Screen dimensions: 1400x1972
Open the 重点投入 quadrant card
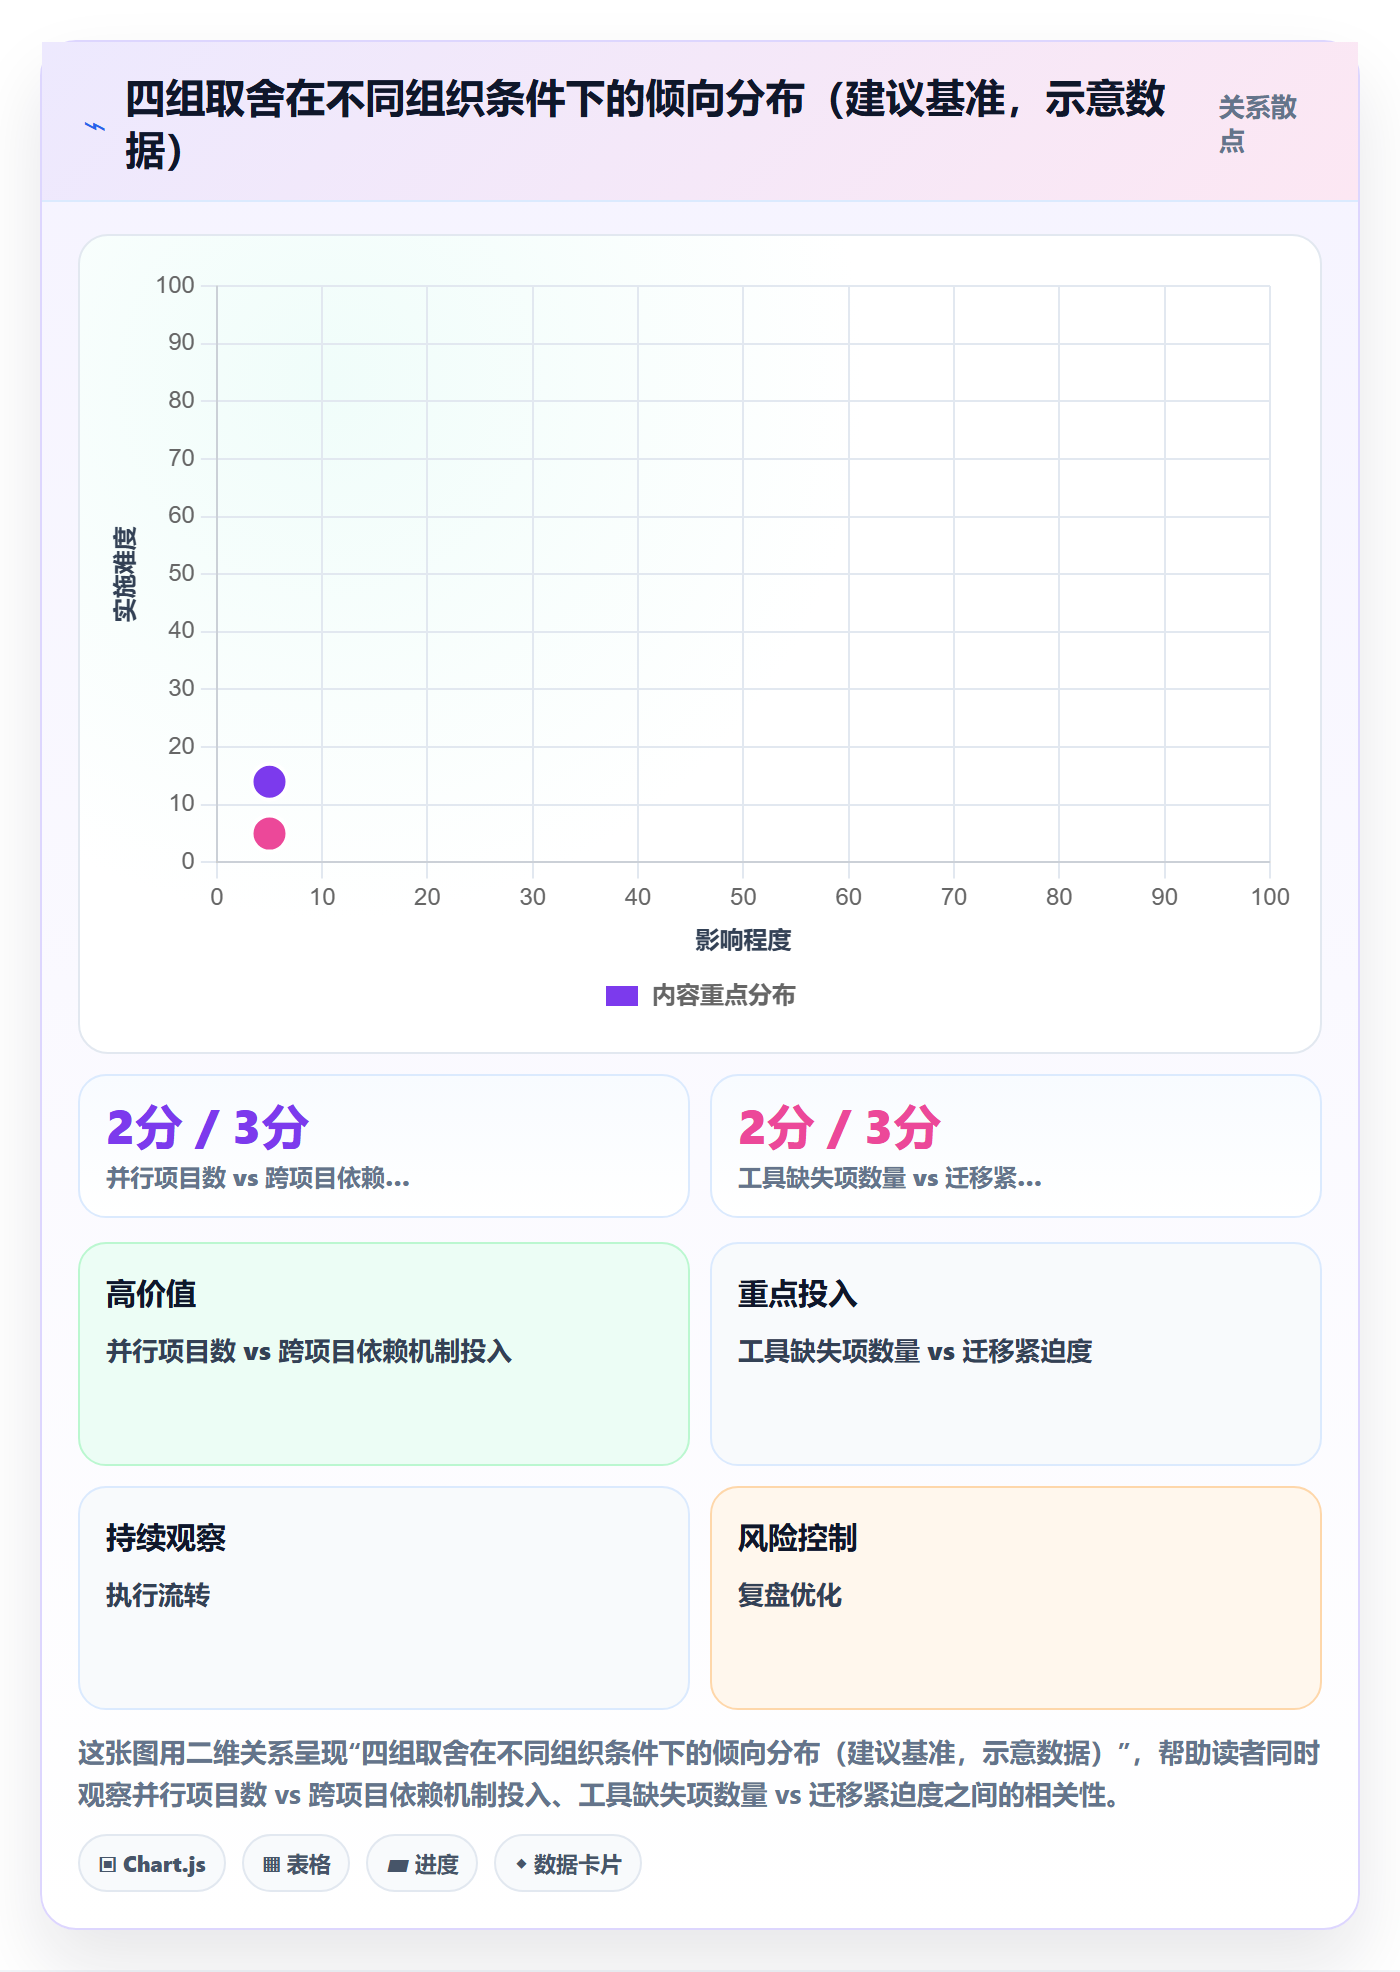tap(1016, 1354)
